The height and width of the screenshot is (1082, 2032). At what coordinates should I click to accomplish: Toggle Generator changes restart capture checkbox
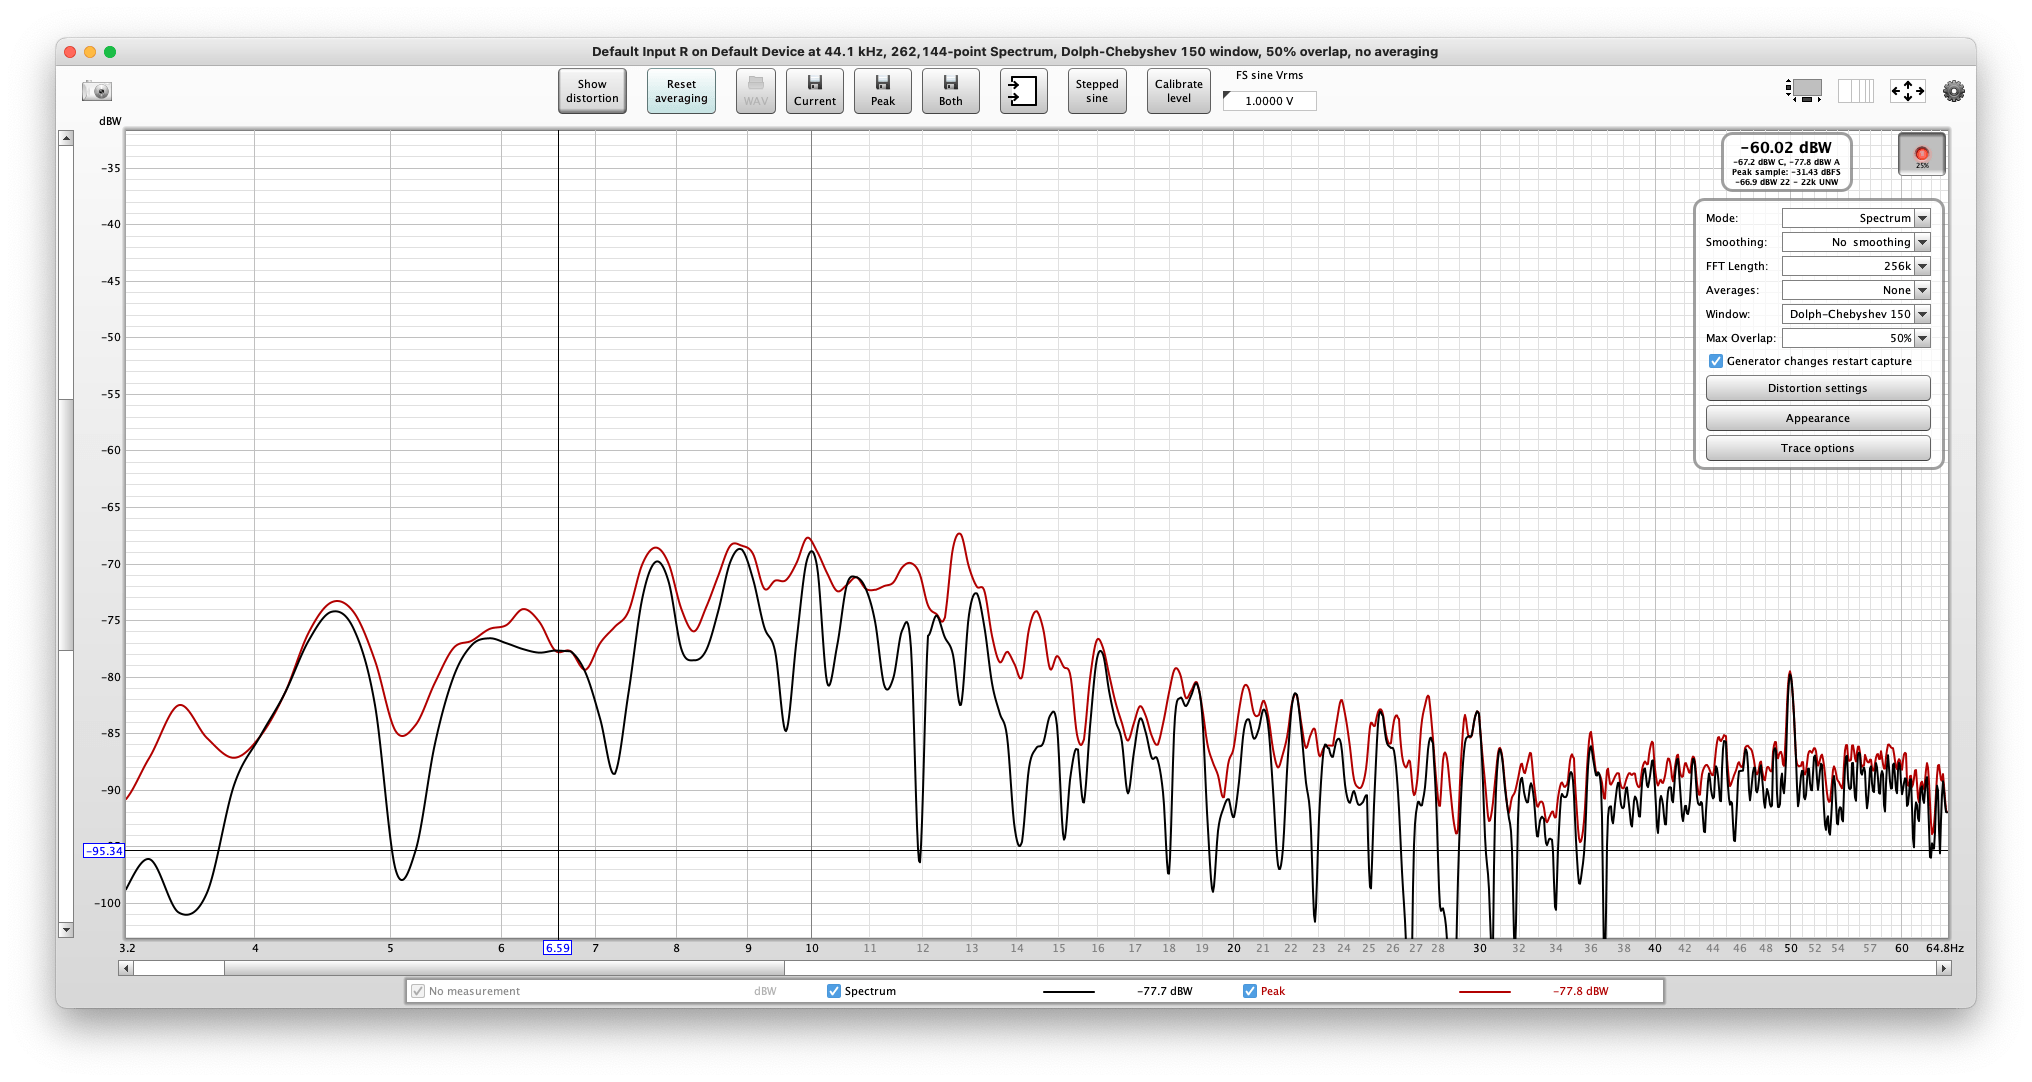point(1716,361)
